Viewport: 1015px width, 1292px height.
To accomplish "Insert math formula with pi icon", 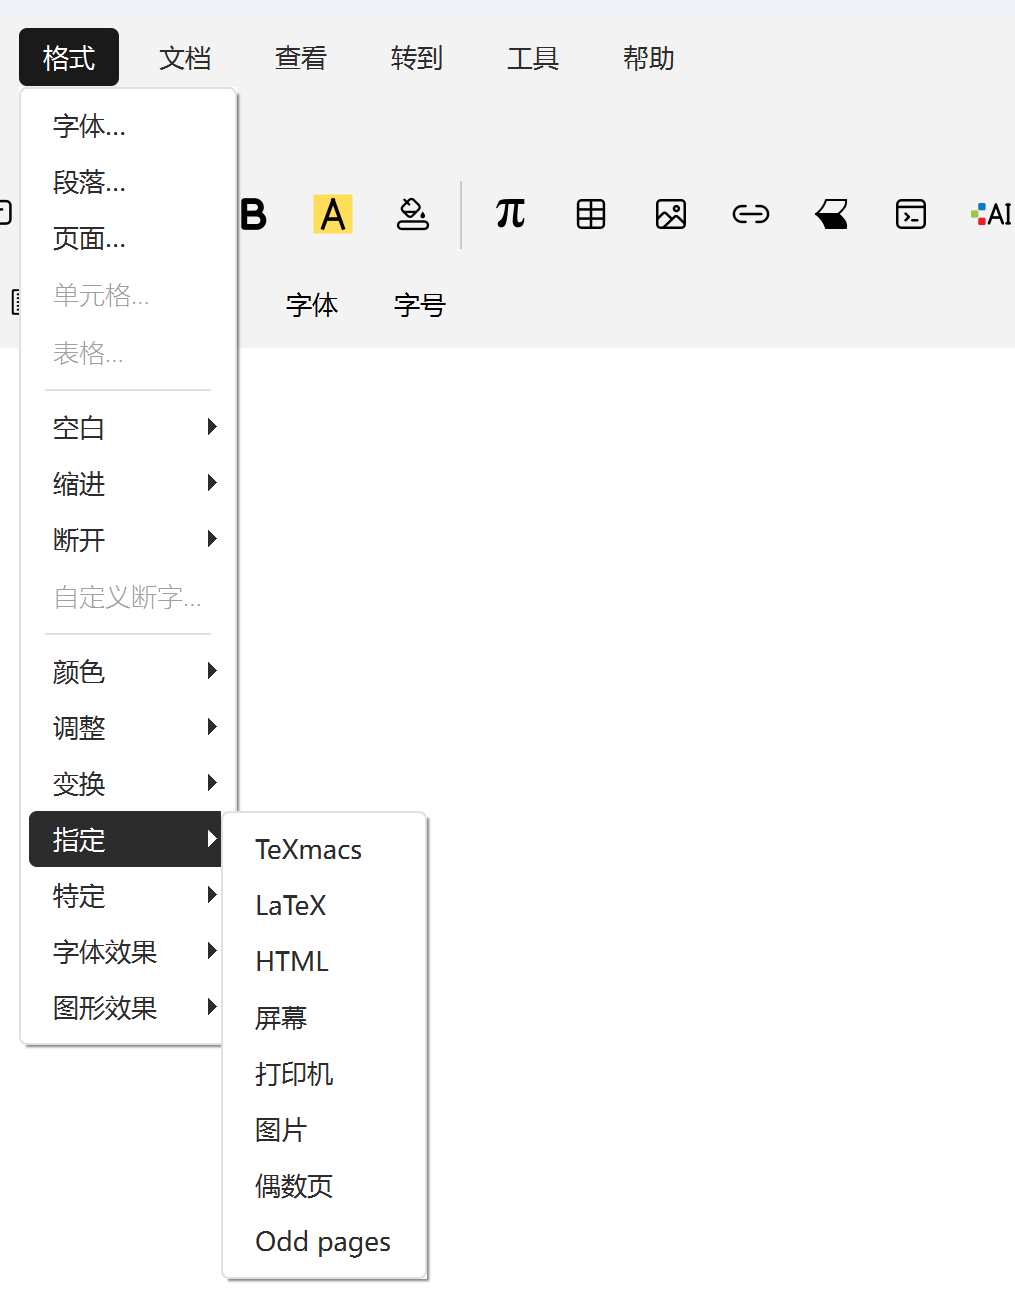I will coord(510,214).
